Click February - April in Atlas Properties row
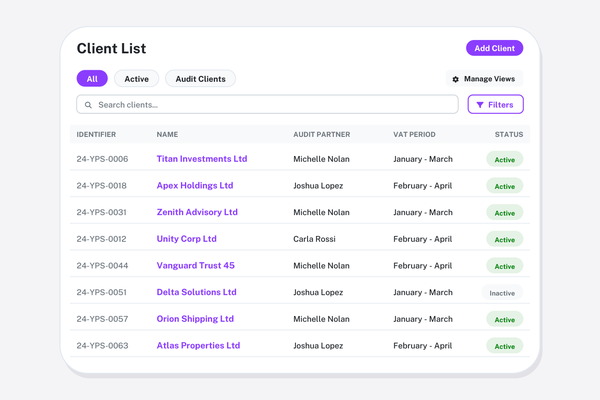Image resolution: width=600 pixels, height=400 pixels. click(422, 346)
